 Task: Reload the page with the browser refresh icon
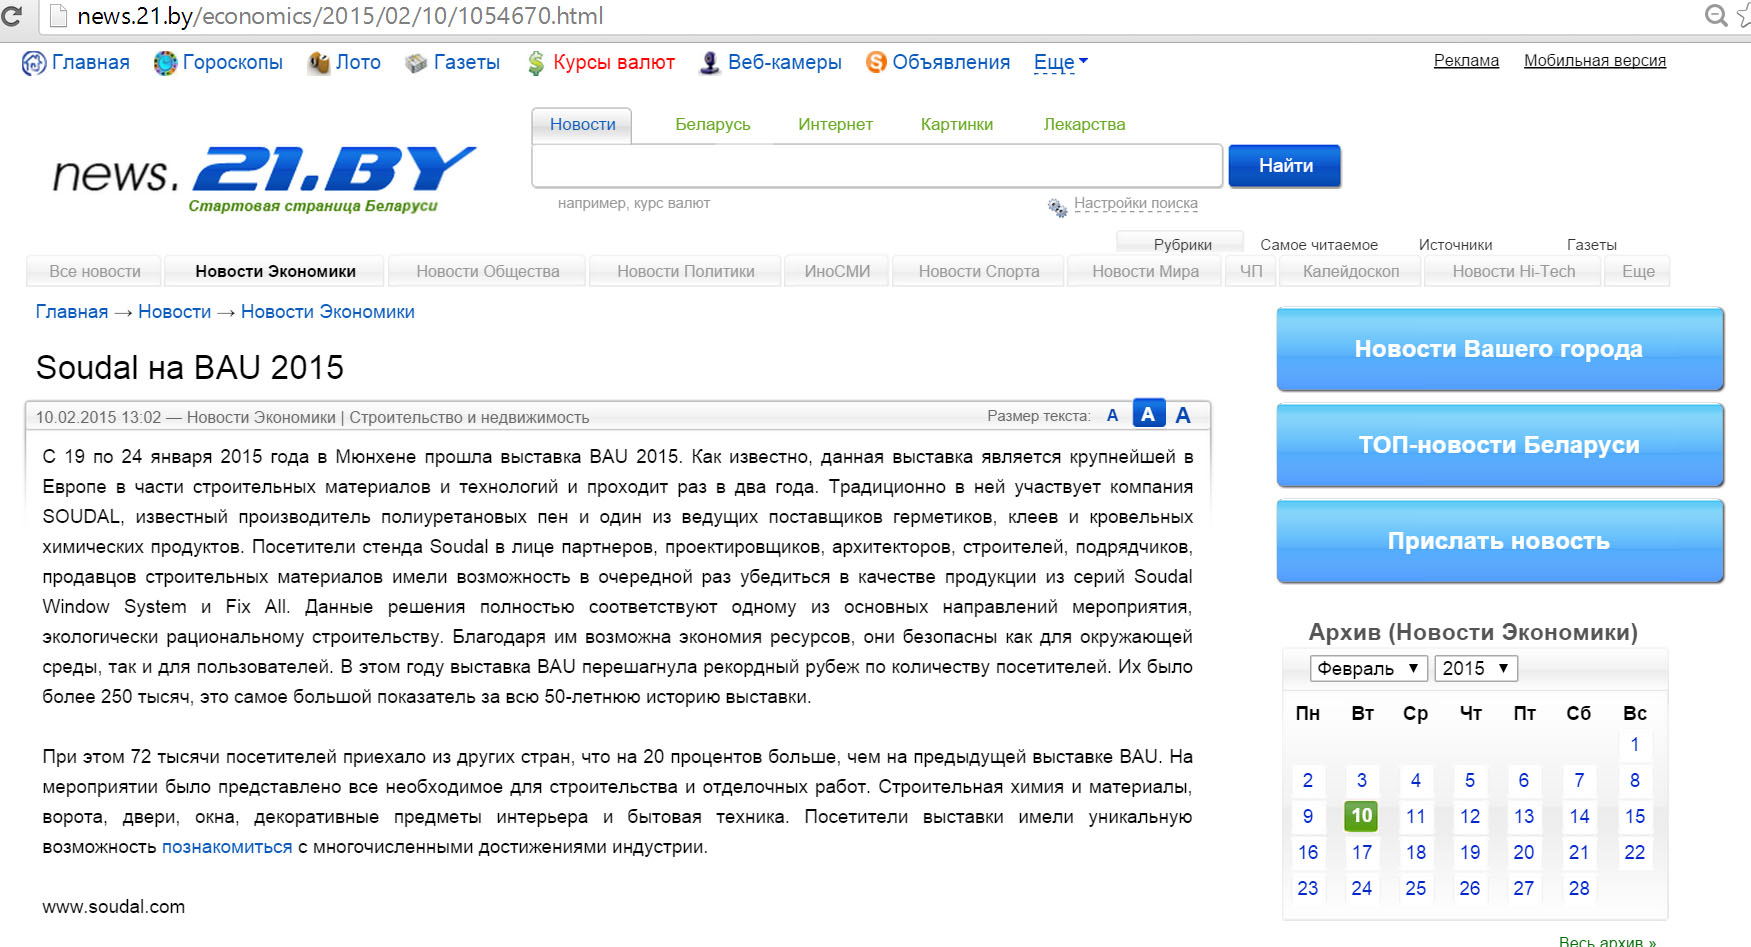click(x=11, y=16)
